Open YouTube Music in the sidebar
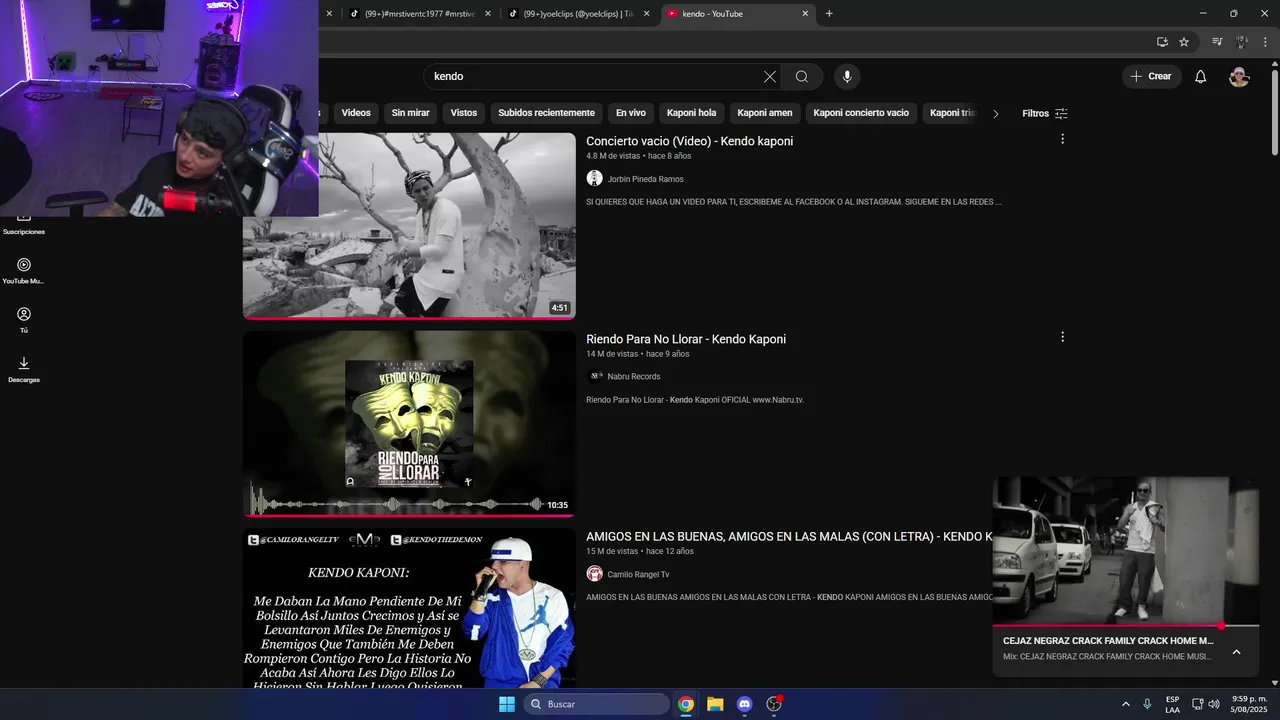1280x720 pixels. (24, 271)
